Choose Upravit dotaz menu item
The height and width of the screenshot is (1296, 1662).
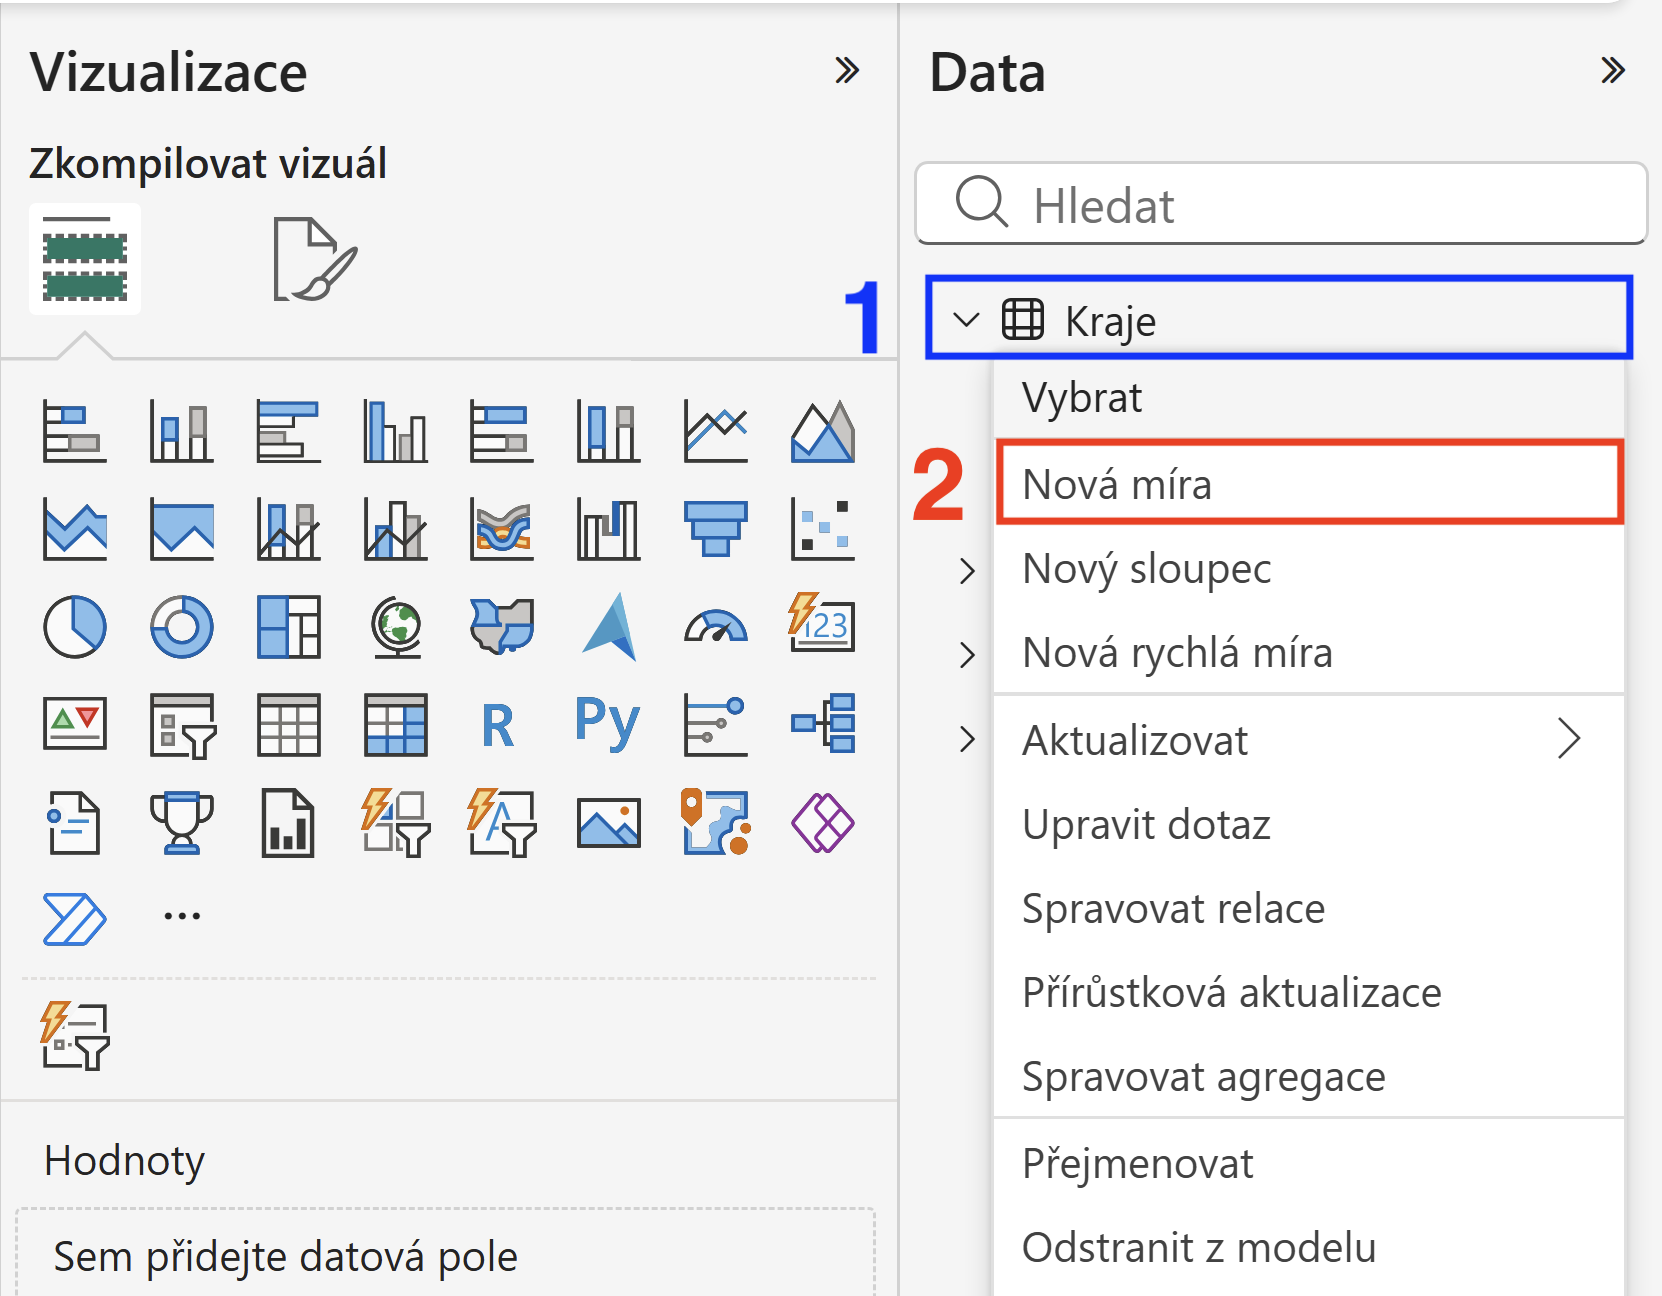(x=1309, y=825)
